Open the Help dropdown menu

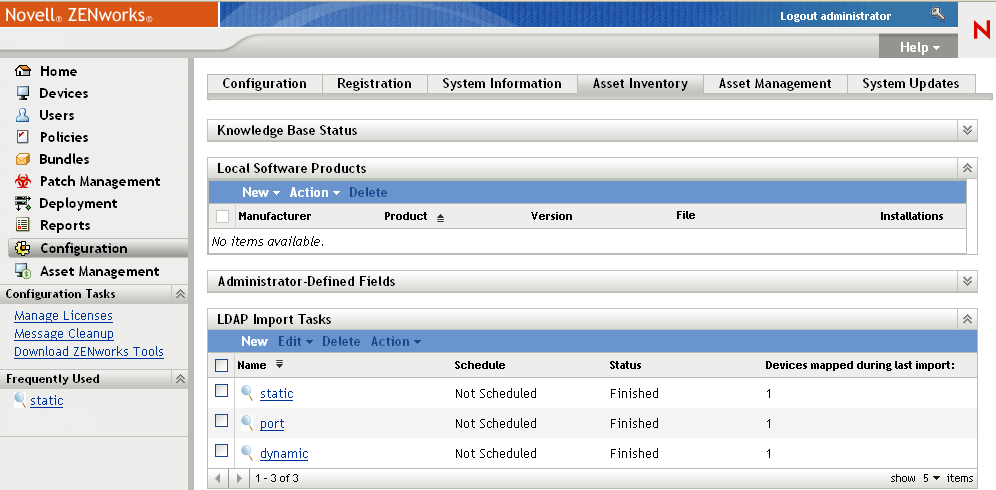[920, 47]
